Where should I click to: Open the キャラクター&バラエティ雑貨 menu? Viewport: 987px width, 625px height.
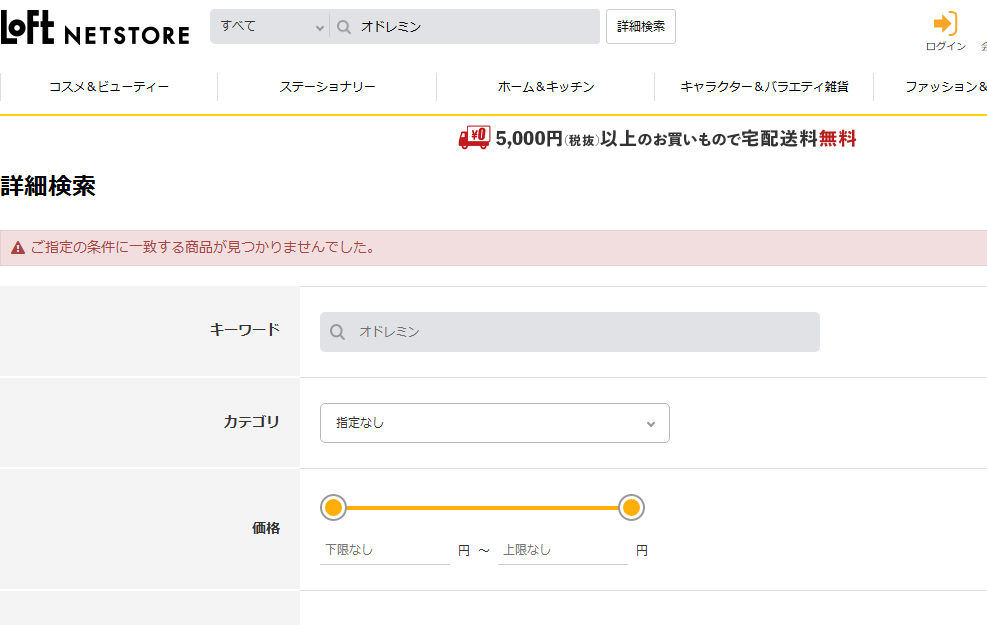click(x=764, y=87)
